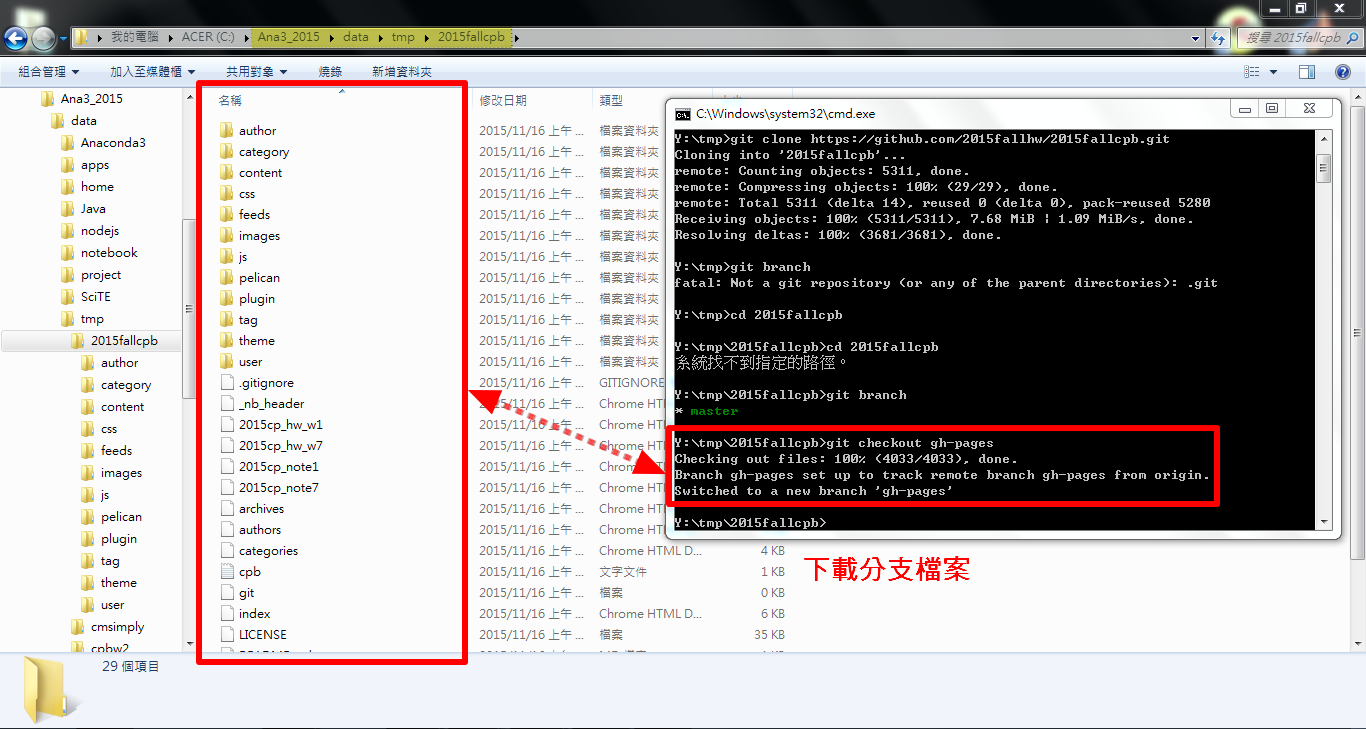Select Ana3_2015 in the navigation tree
Screen dimensions: 1366x729
(91, 99)
